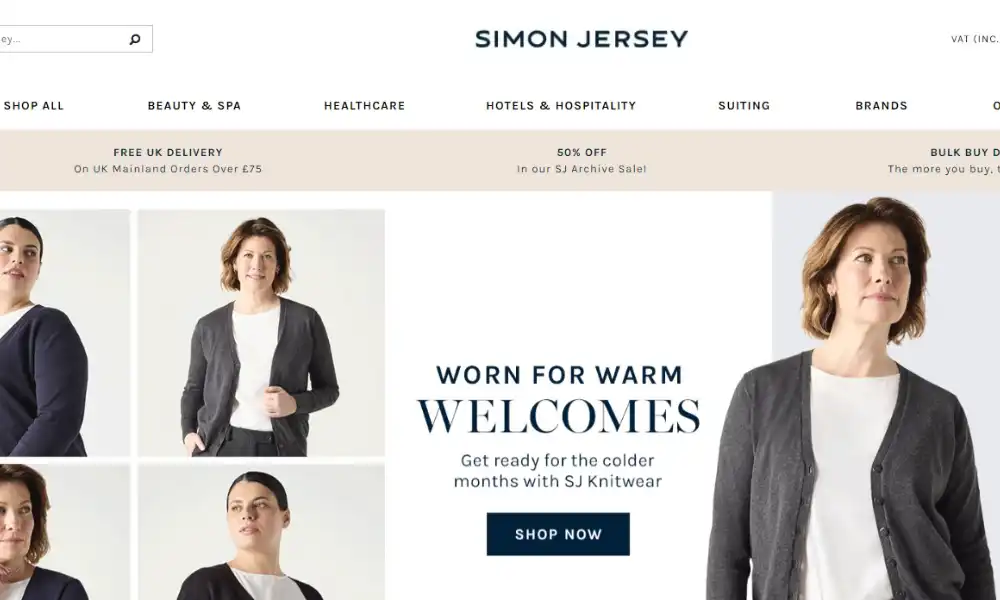
Task: Open the Free UK Delivery promo
Action: 168,161
